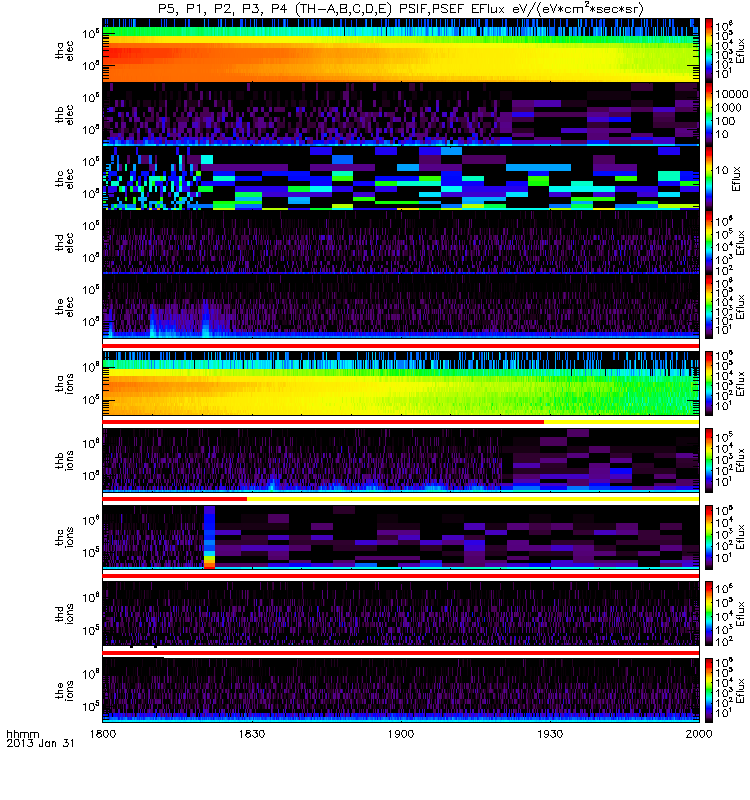Select the 'thb ions' axis label
The width and height of the screenshot is (750, 800).
pos(64,460)
